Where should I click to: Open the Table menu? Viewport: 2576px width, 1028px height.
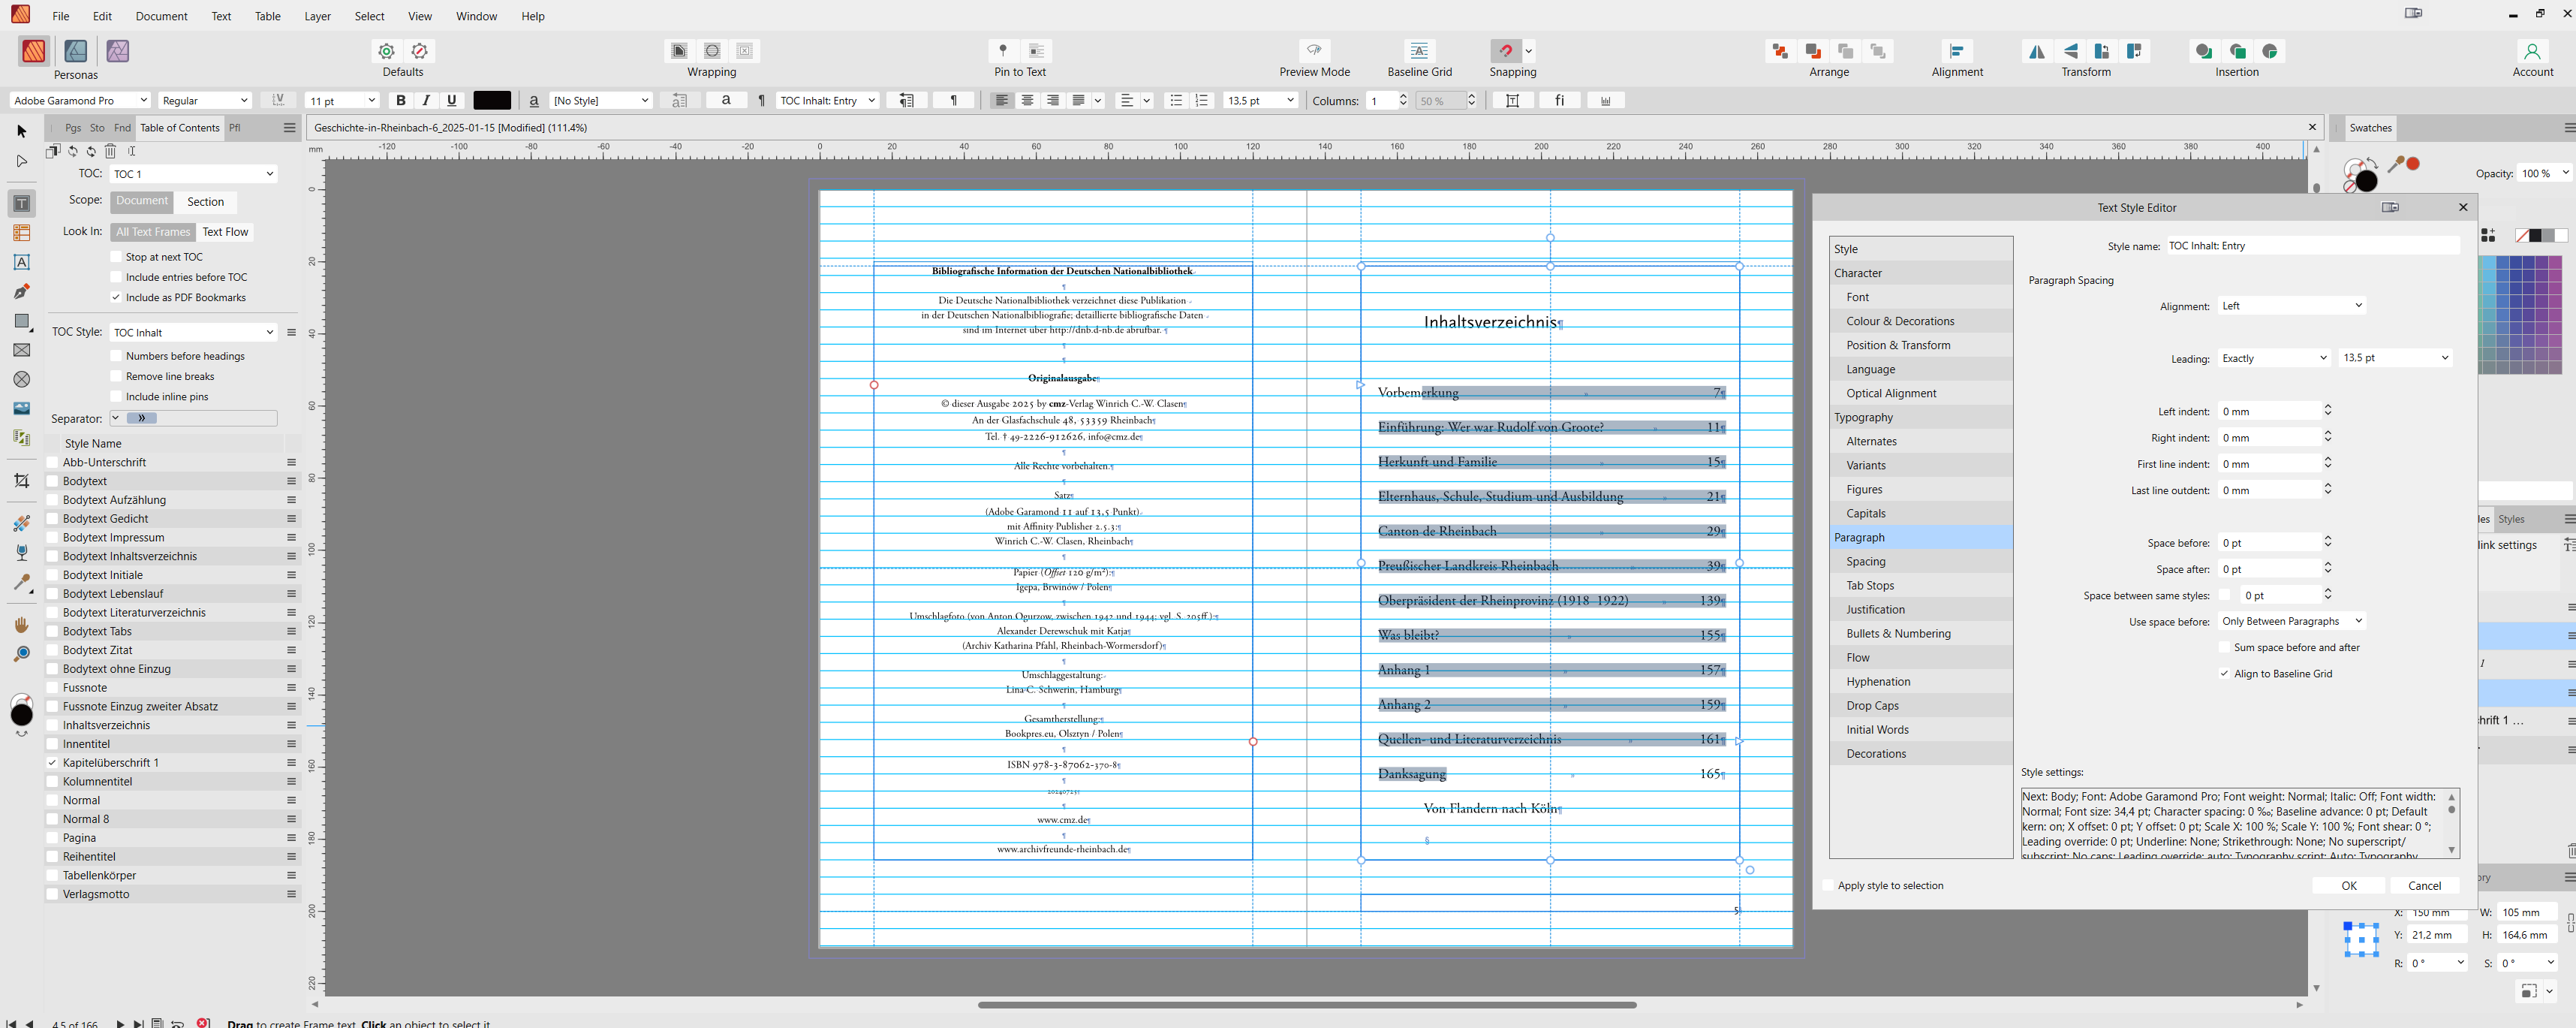point(267,16)
